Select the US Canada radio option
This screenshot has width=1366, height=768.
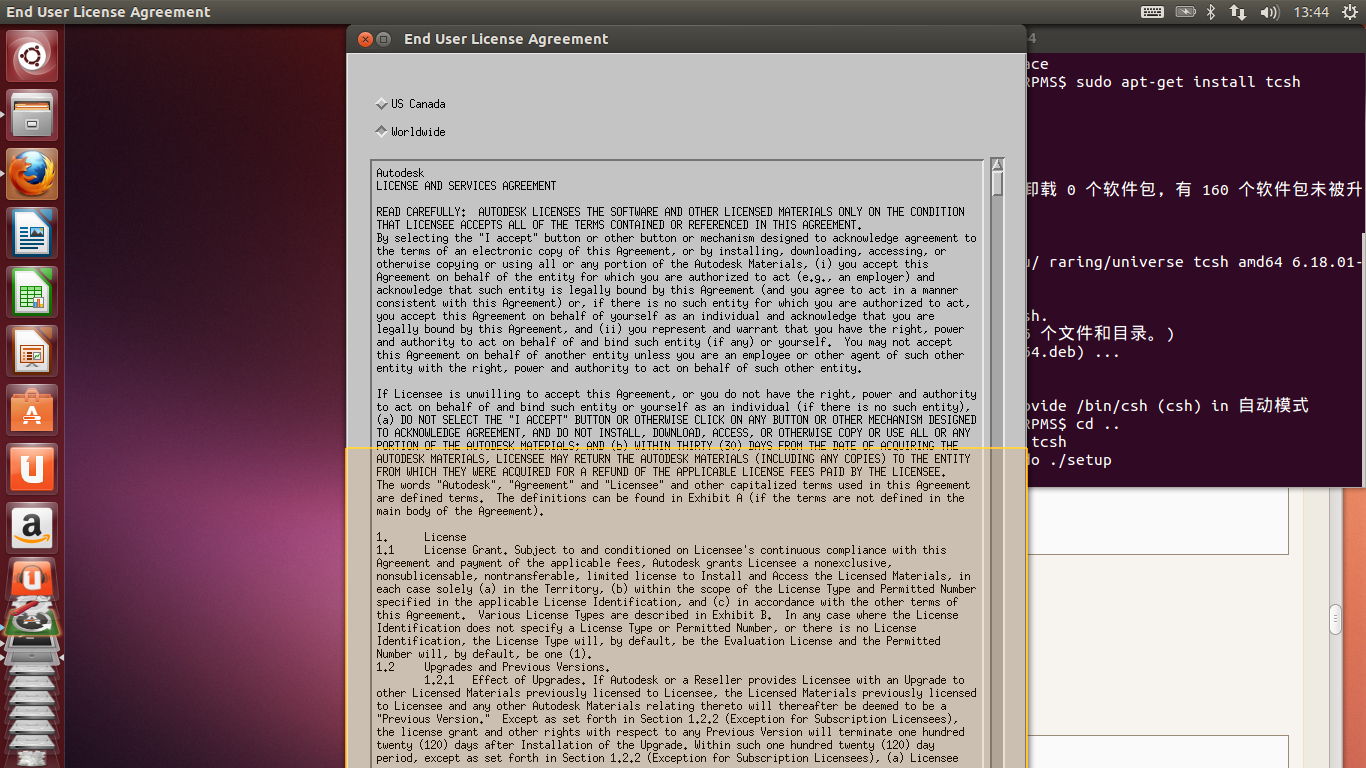click(411, 104)
